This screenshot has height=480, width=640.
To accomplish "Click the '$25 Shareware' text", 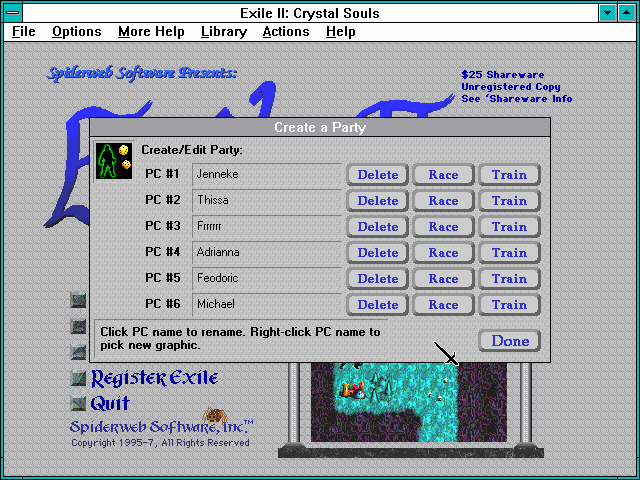I will click(x=502, y=75).
